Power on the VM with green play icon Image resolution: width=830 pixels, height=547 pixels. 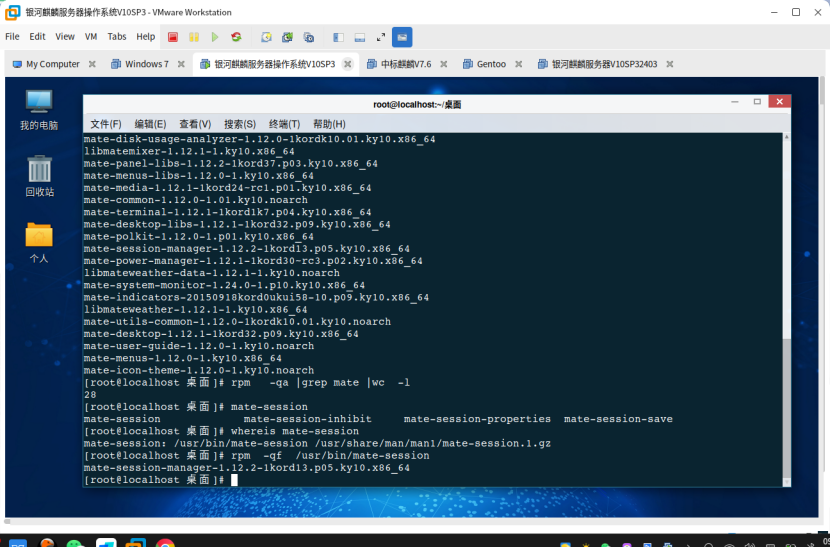point(215,37)
